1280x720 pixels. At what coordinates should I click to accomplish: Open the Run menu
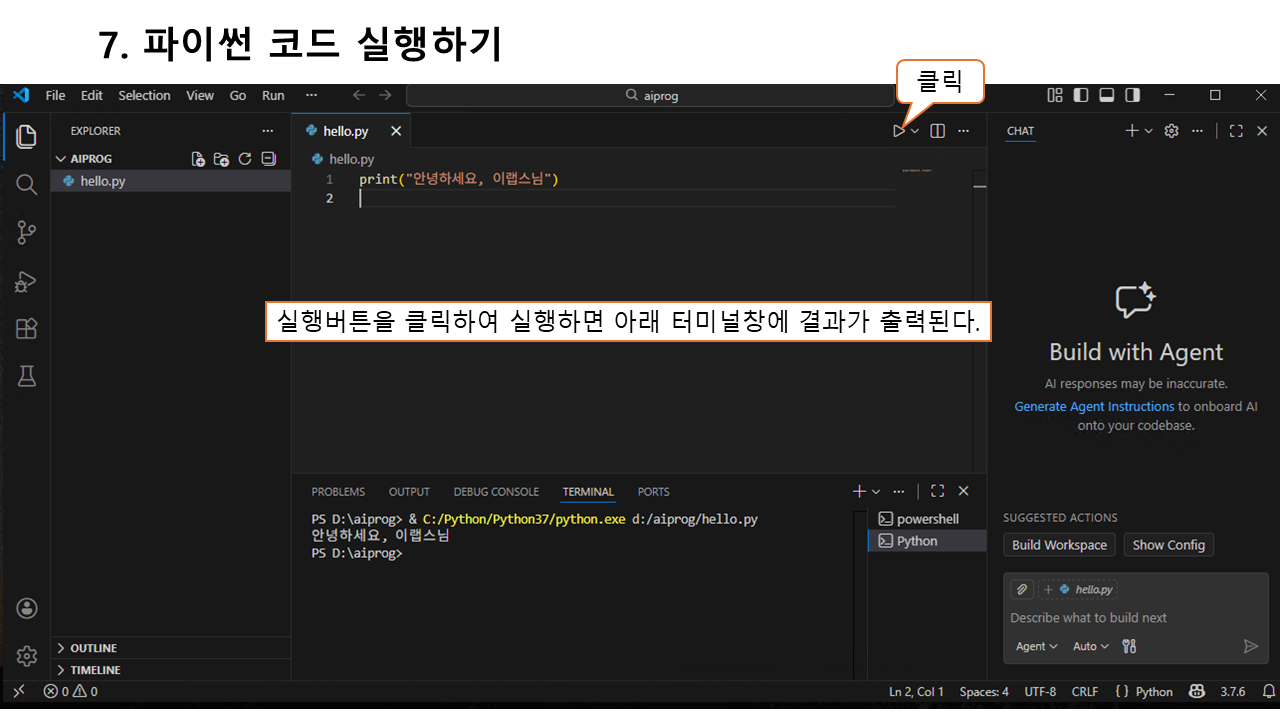(273, 95)
